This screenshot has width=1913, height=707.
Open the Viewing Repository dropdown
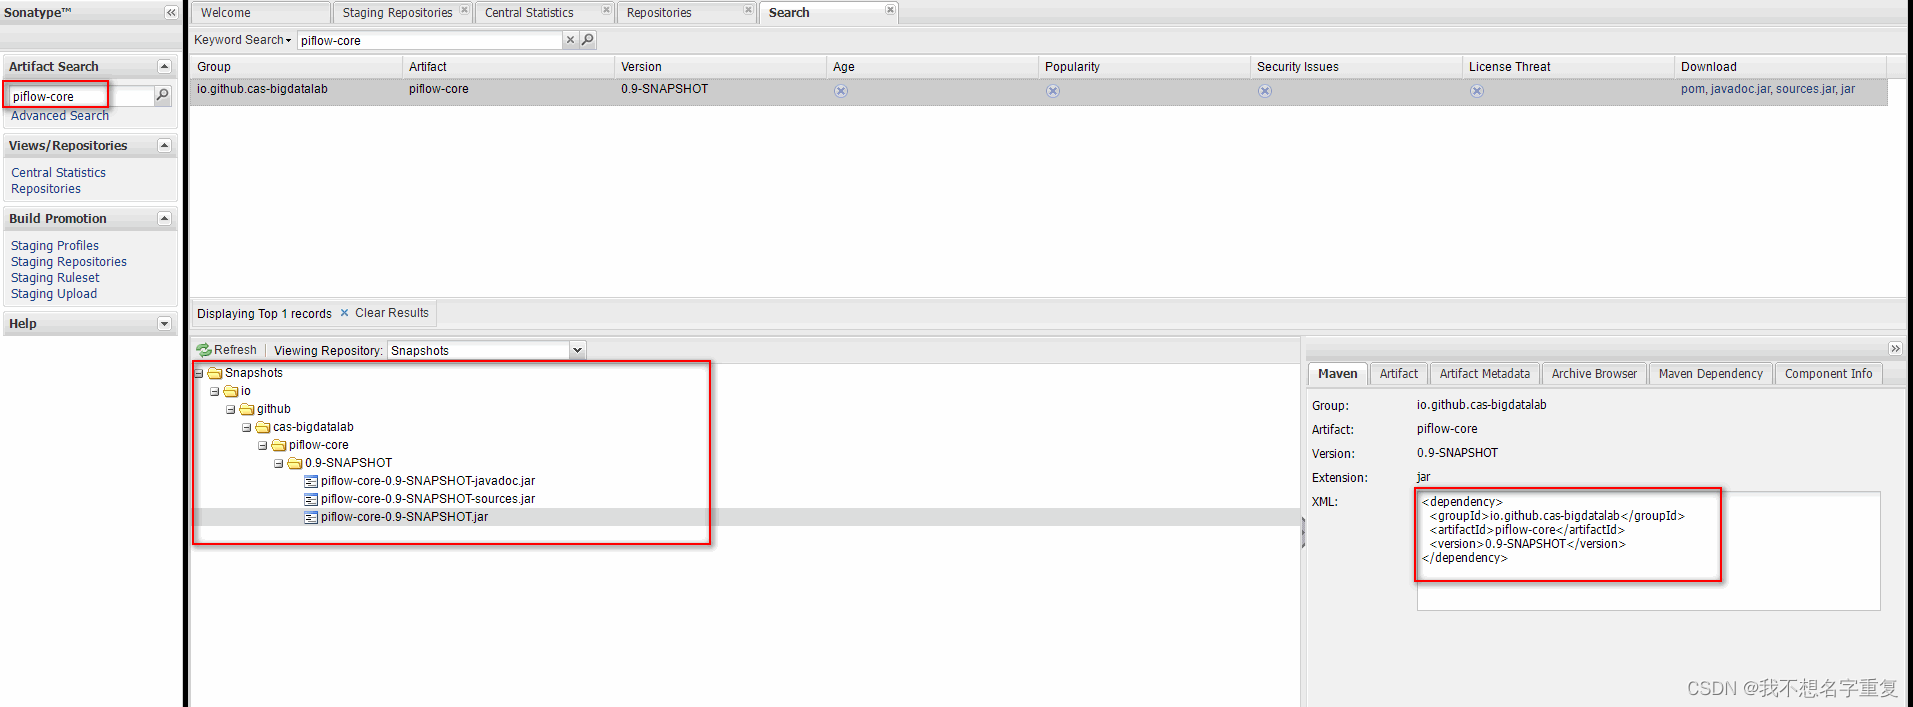(x=577, y=350)
